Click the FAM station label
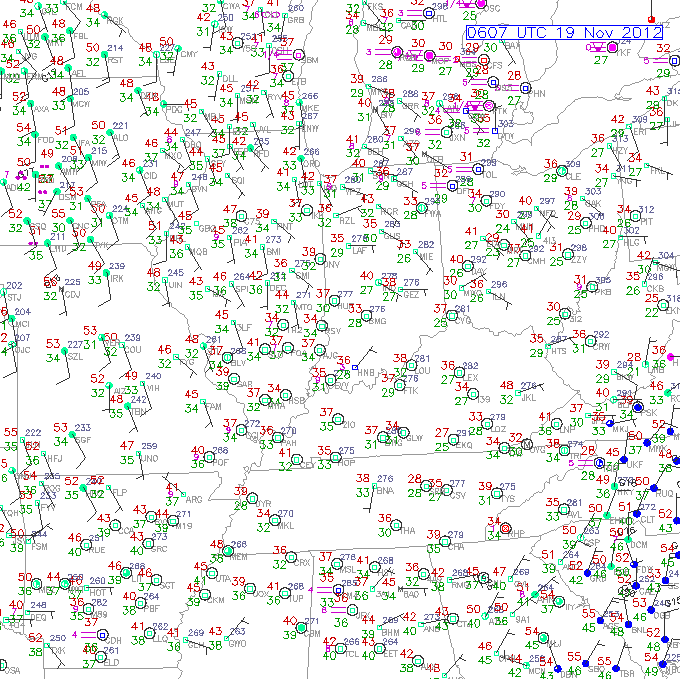 pyautogui.click(x=213, y=407)
